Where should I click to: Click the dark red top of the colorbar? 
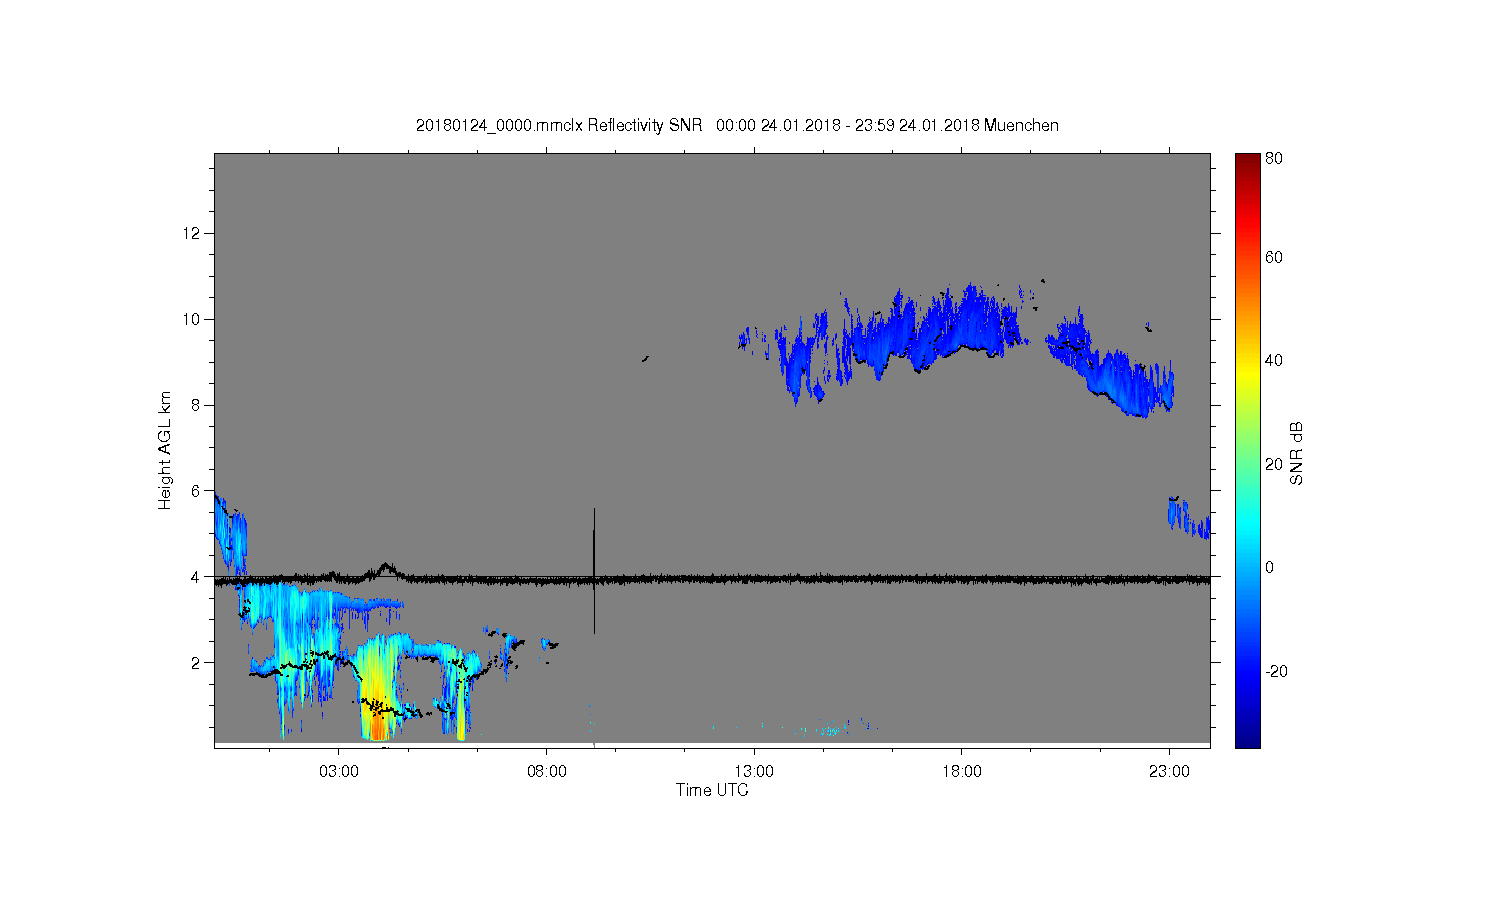pyautogui.click(x=1247, y=162)
